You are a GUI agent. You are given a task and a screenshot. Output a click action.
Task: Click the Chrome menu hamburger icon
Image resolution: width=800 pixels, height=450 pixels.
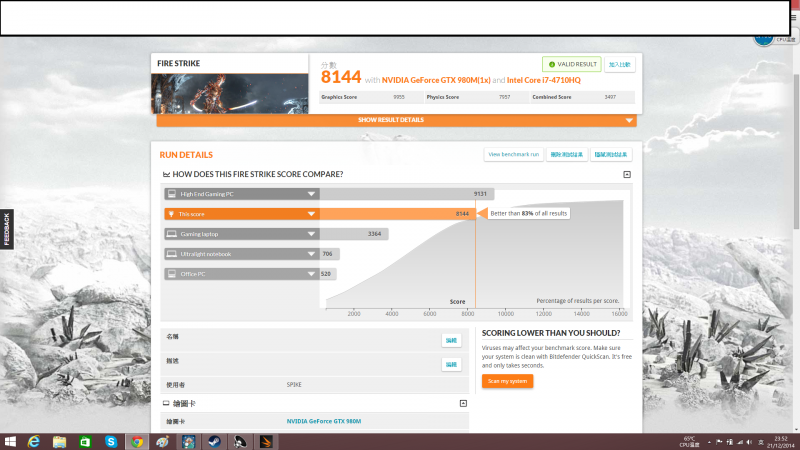point(794,17)
